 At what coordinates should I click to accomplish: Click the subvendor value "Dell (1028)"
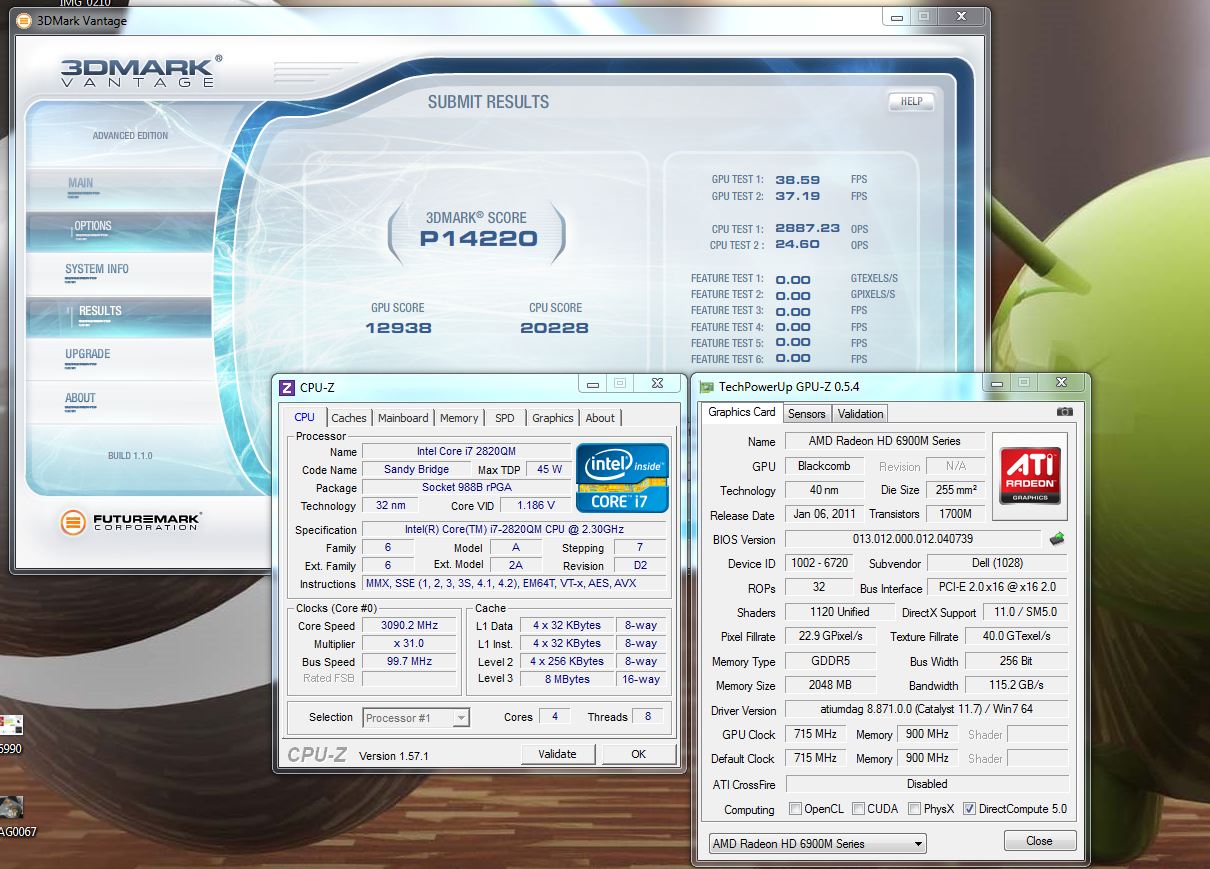point(998,563)
